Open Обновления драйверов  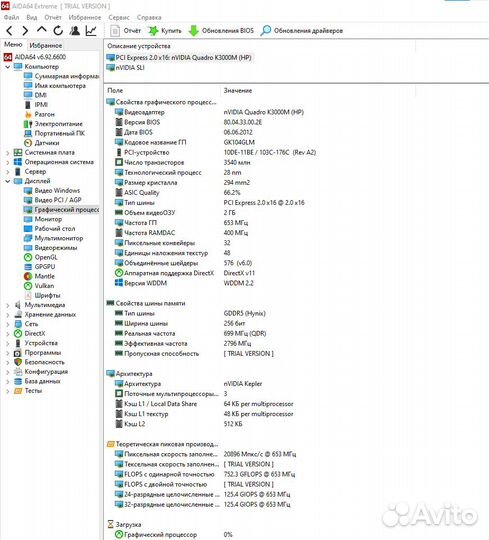point(302,31)
